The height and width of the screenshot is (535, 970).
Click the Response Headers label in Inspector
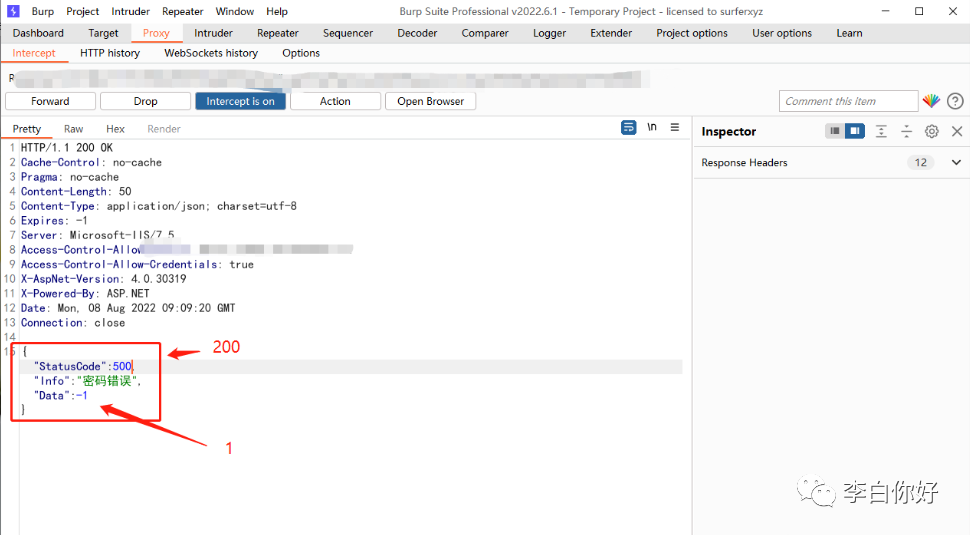(x=744, y=163)
